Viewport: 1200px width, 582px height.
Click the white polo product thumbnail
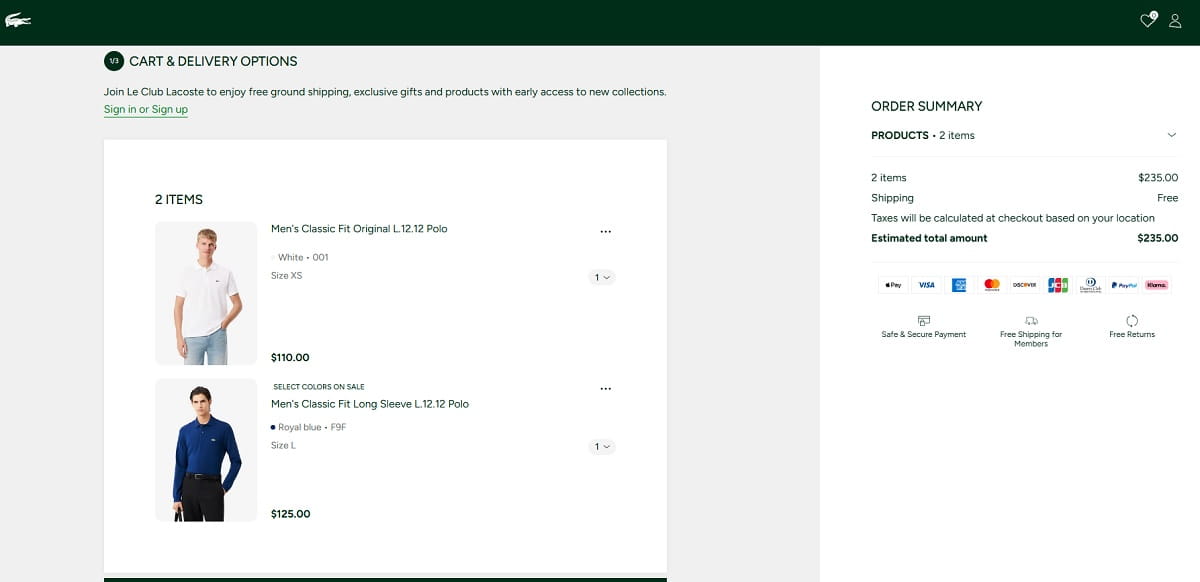[x=206, y=293]
